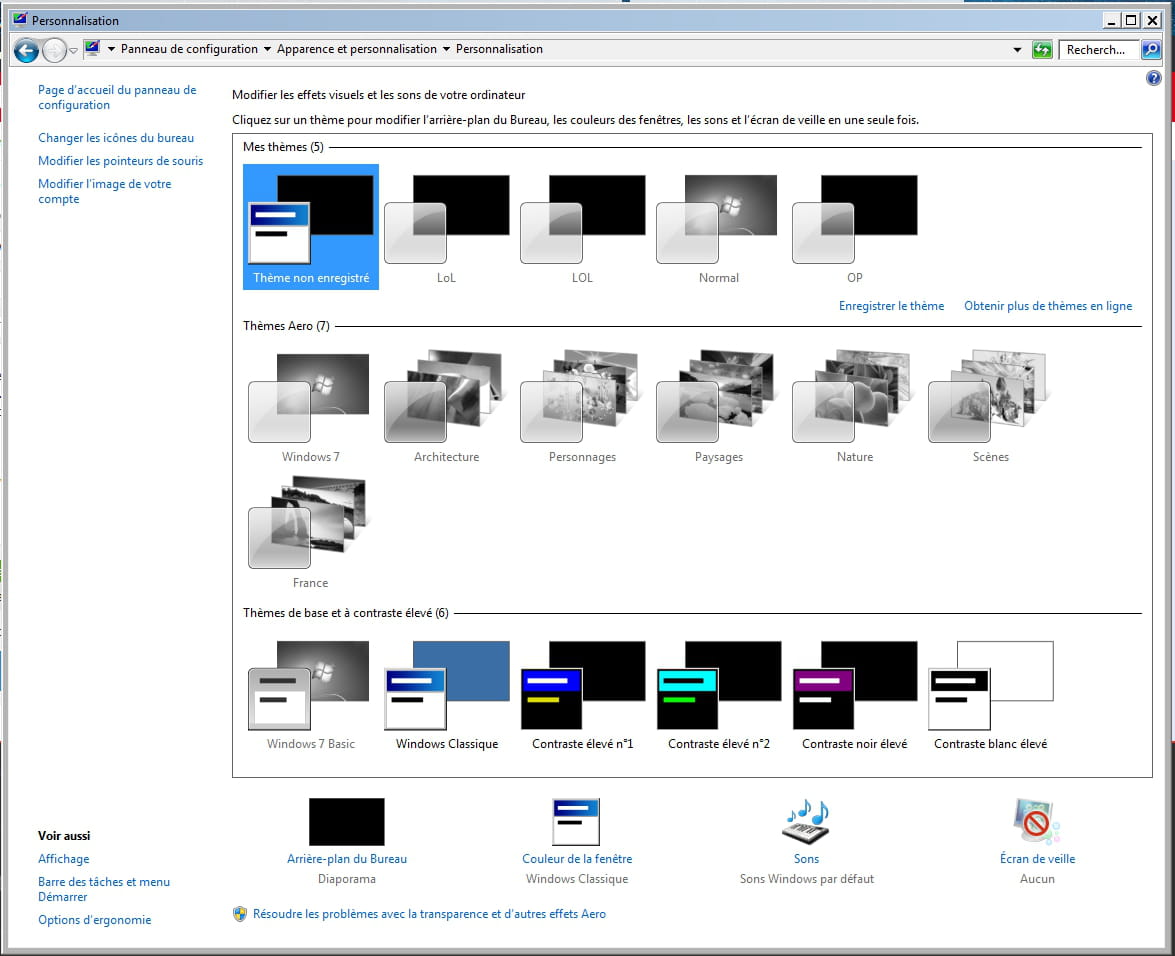Expand dropdown arrow before Panneau de configuration
This screenshot has height=956, width=1175.
coord(112,49)
